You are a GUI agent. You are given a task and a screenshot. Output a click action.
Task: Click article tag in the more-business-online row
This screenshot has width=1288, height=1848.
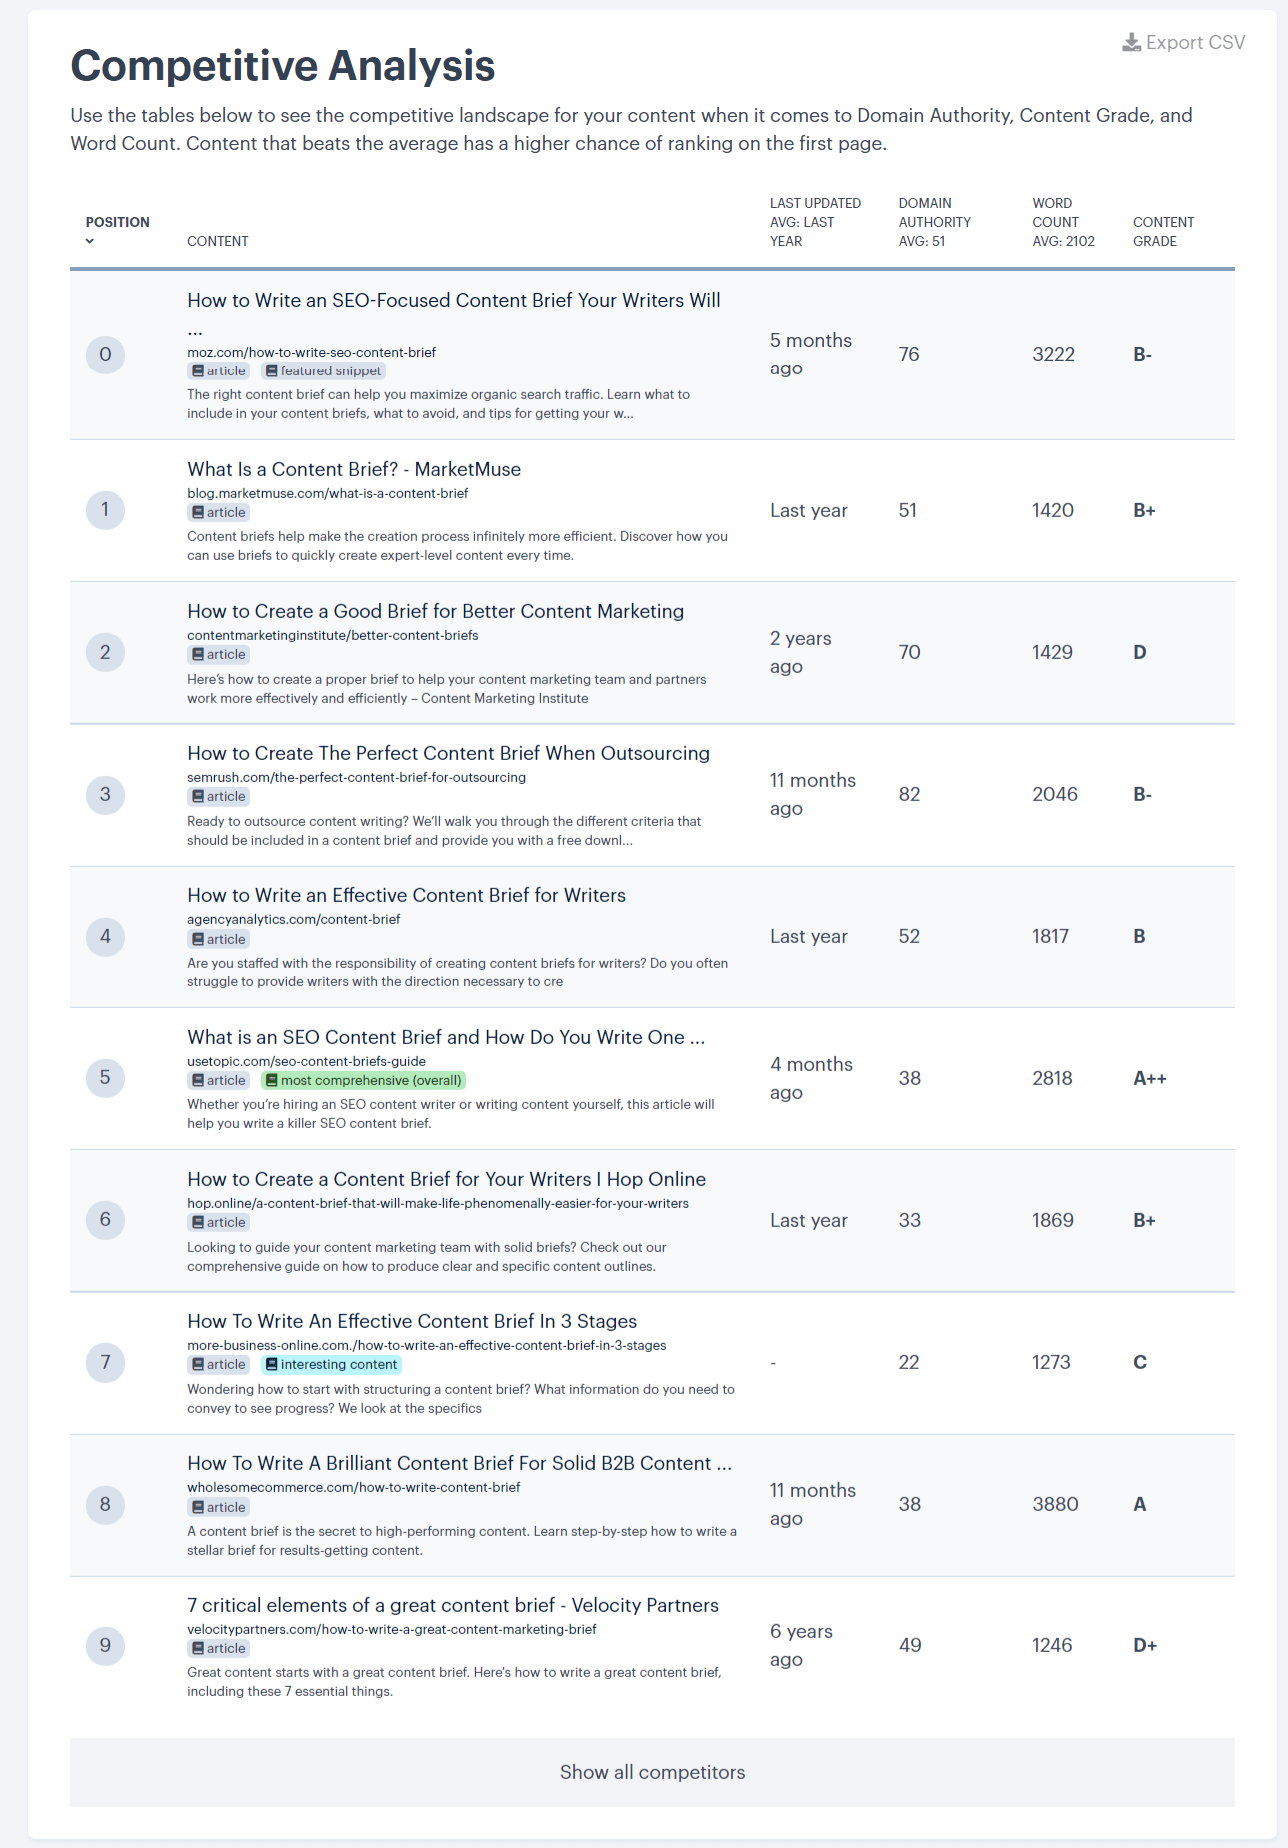pos(219,1364)
